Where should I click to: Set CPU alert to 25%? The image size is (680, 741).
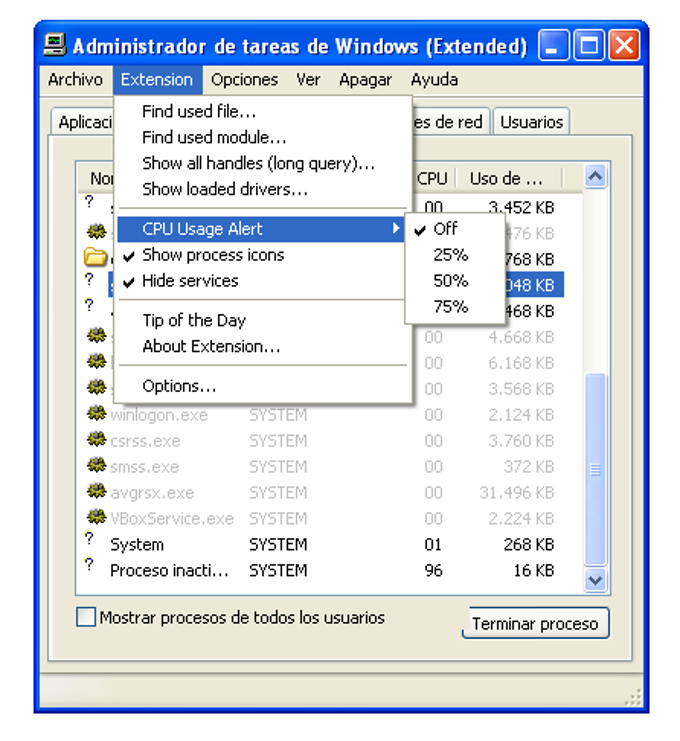455,255
